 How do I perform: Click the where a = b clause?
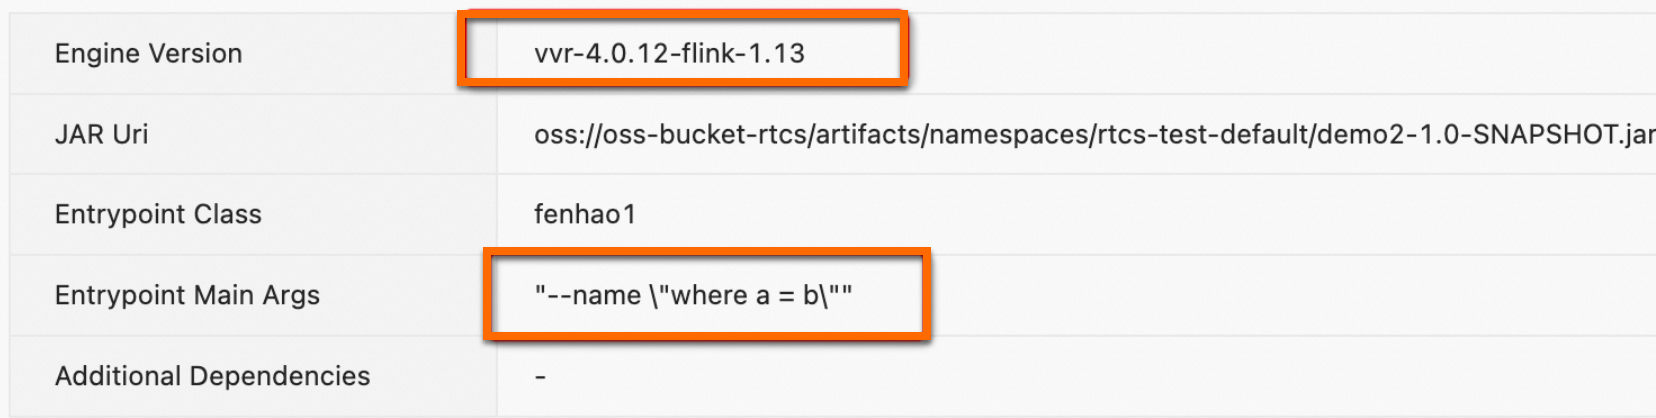[738, 295]
